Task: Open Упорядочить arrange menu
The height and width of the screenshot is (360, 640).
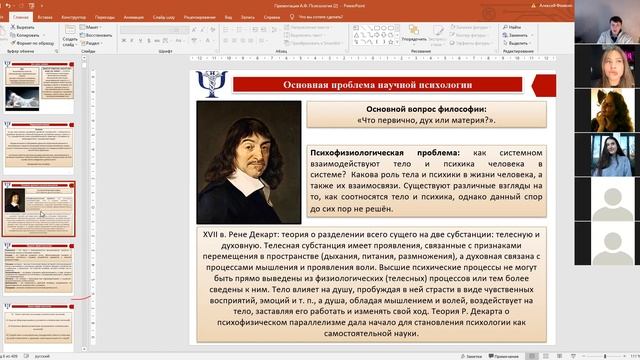Action: click(414, 35)
